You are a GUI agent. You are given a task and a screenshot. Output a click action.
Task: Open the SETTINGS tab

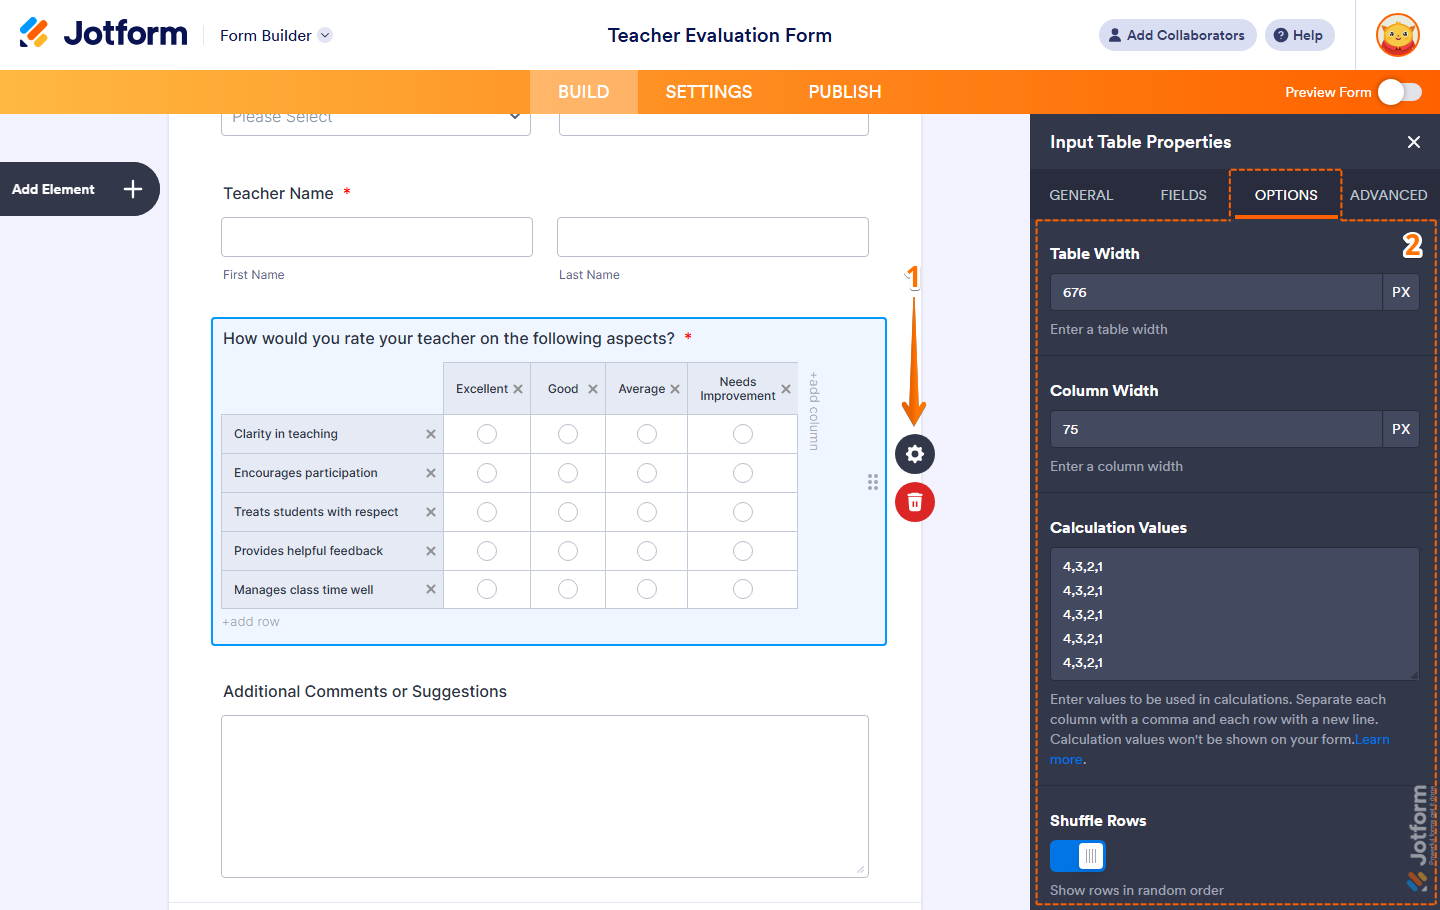coord(709,92)
